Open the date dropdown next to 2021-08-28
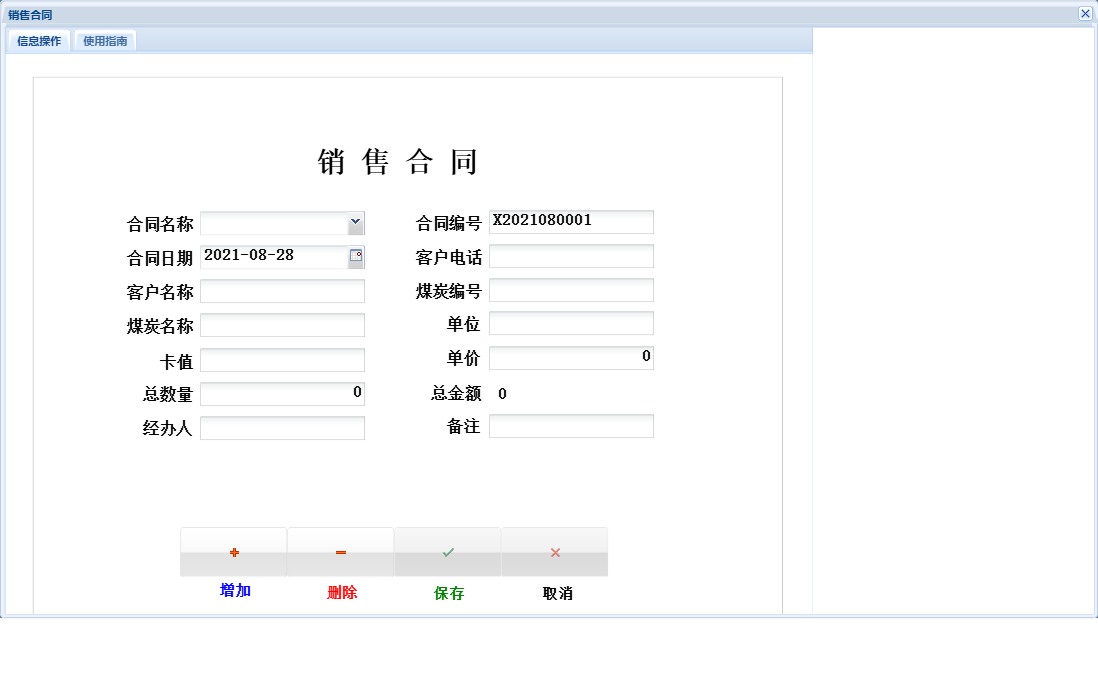Image resolution: width=1098 pixels, height=687 pixels. 356,256
